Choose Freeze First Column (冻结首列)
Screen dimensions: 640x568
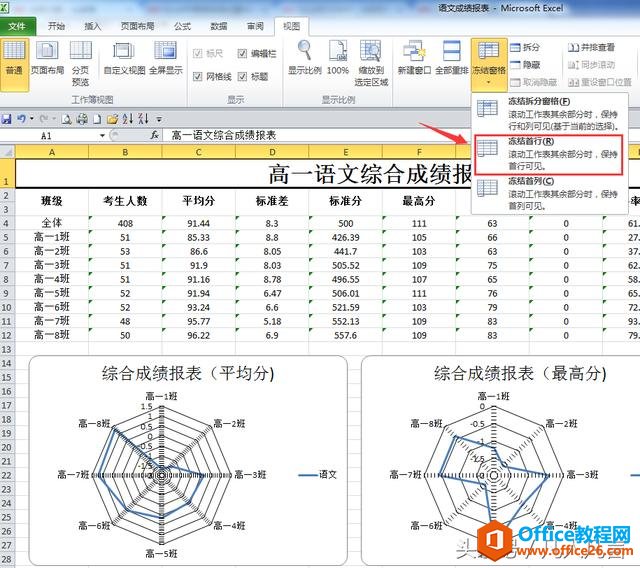coord(548,193)
